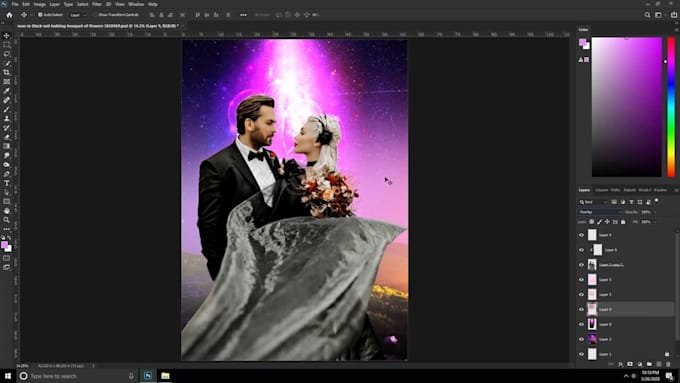Select the Move tool in the toolbox

[x=7, y=36]
